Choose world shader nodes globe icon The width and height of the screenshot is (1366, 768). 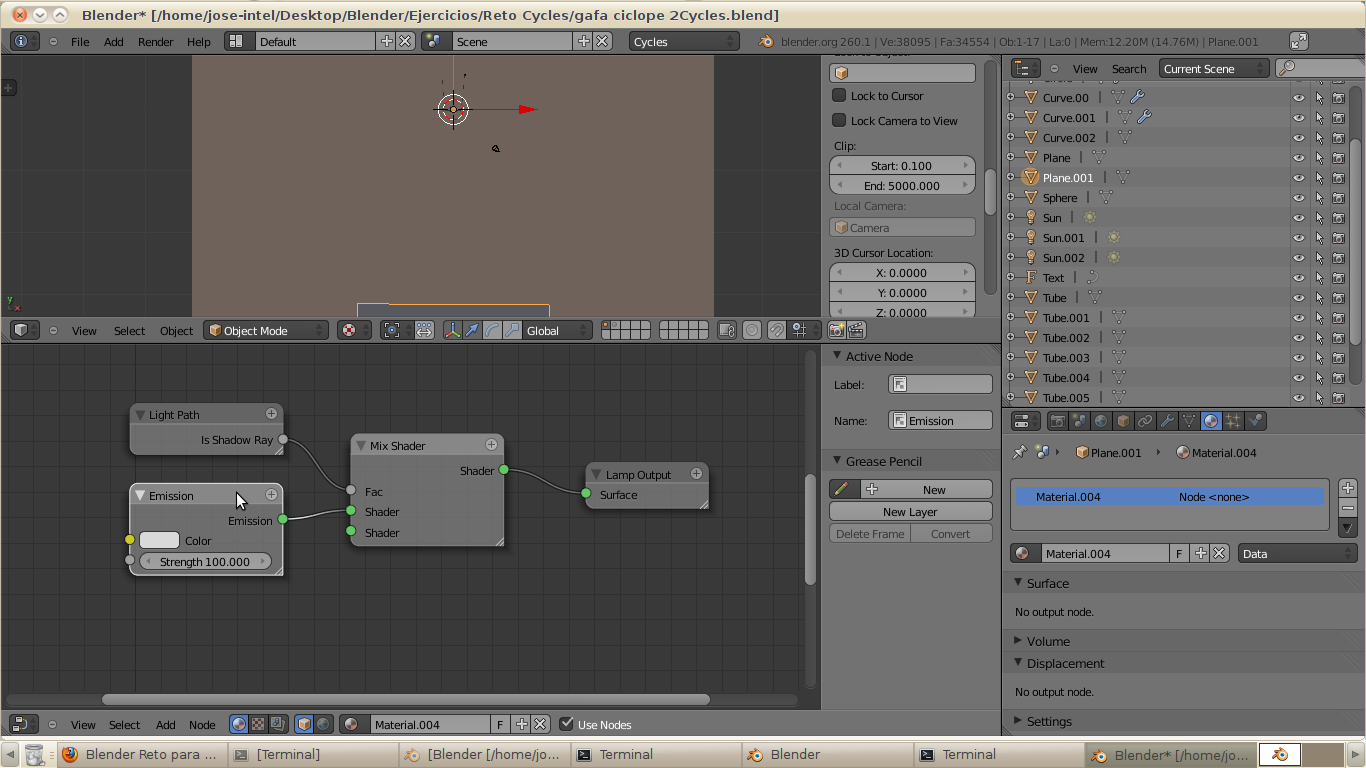324,724
